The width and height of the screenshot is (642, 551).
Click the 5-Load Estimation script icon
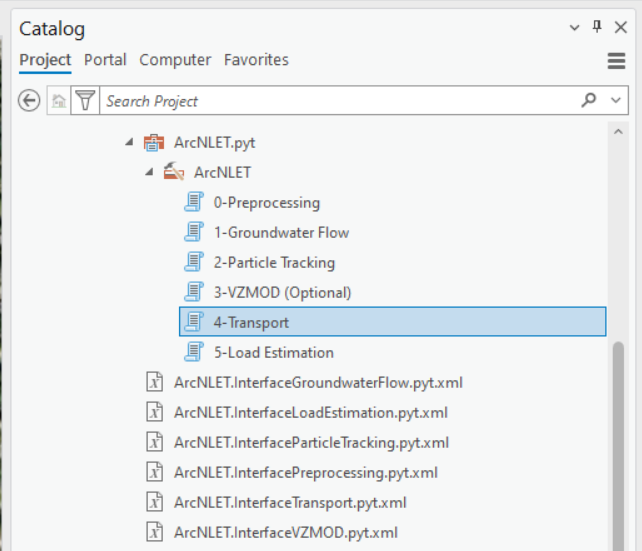point(194,352)
